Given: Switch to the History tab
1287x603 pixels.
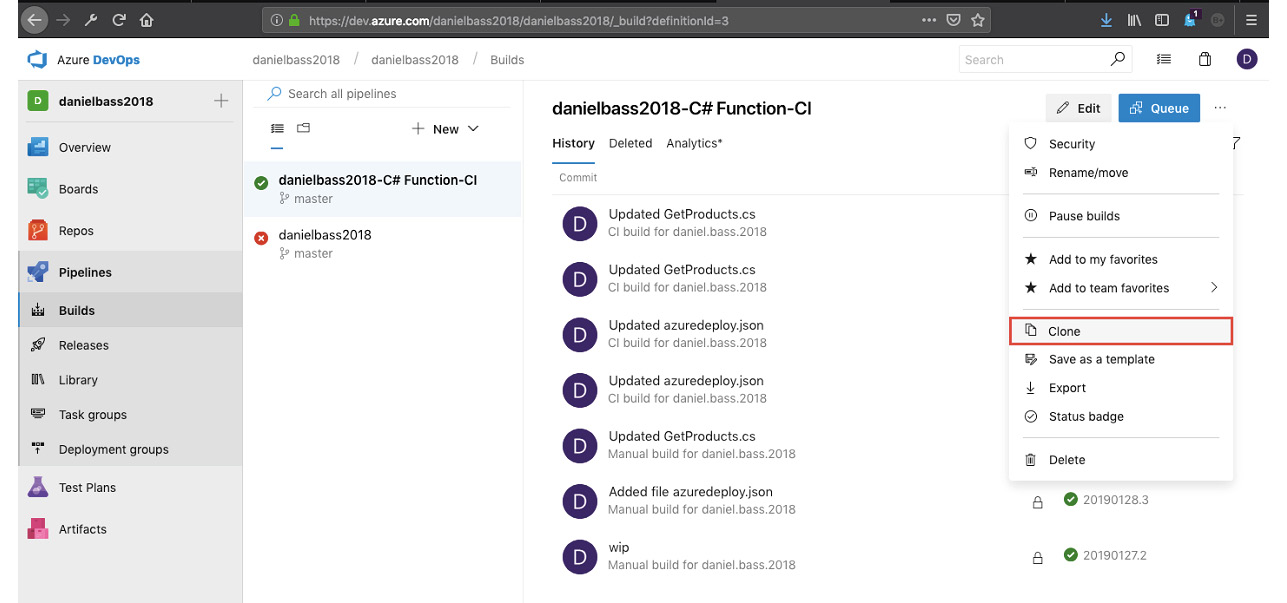Looking at the screenshot, I should pyautogui.click(x=573, y=144).
